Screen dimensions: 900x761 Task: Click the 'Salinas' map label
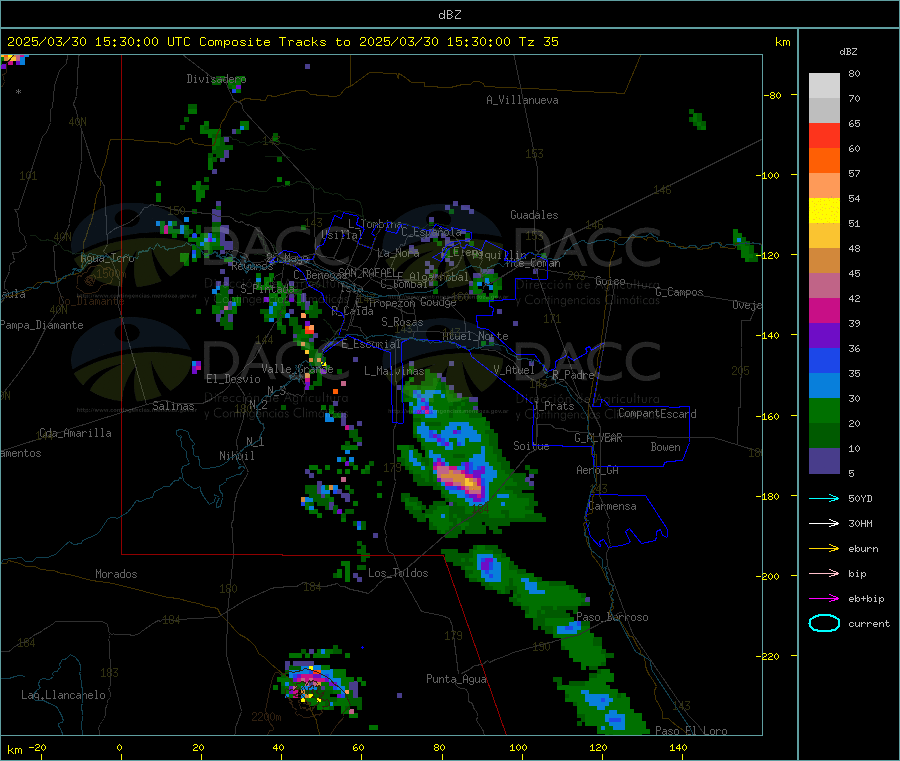tap(173, 406)
